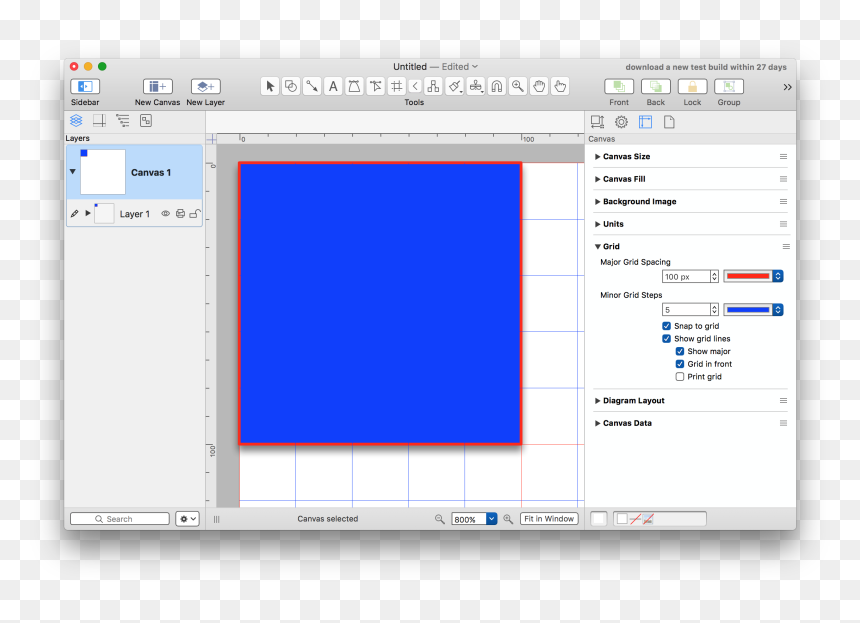
Task: Click the zoom out magnifier
Action: click(x=439, y=519)
